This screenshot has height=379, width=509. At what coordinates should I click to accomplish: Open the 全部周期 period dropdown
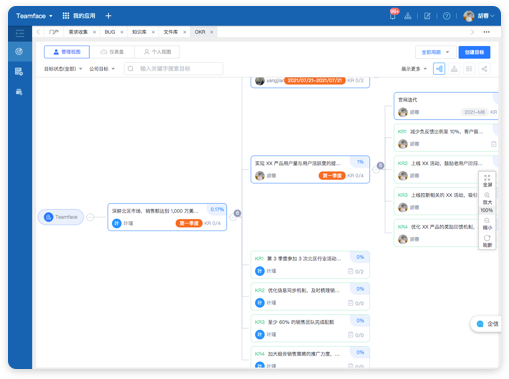[x=435, y=52]
